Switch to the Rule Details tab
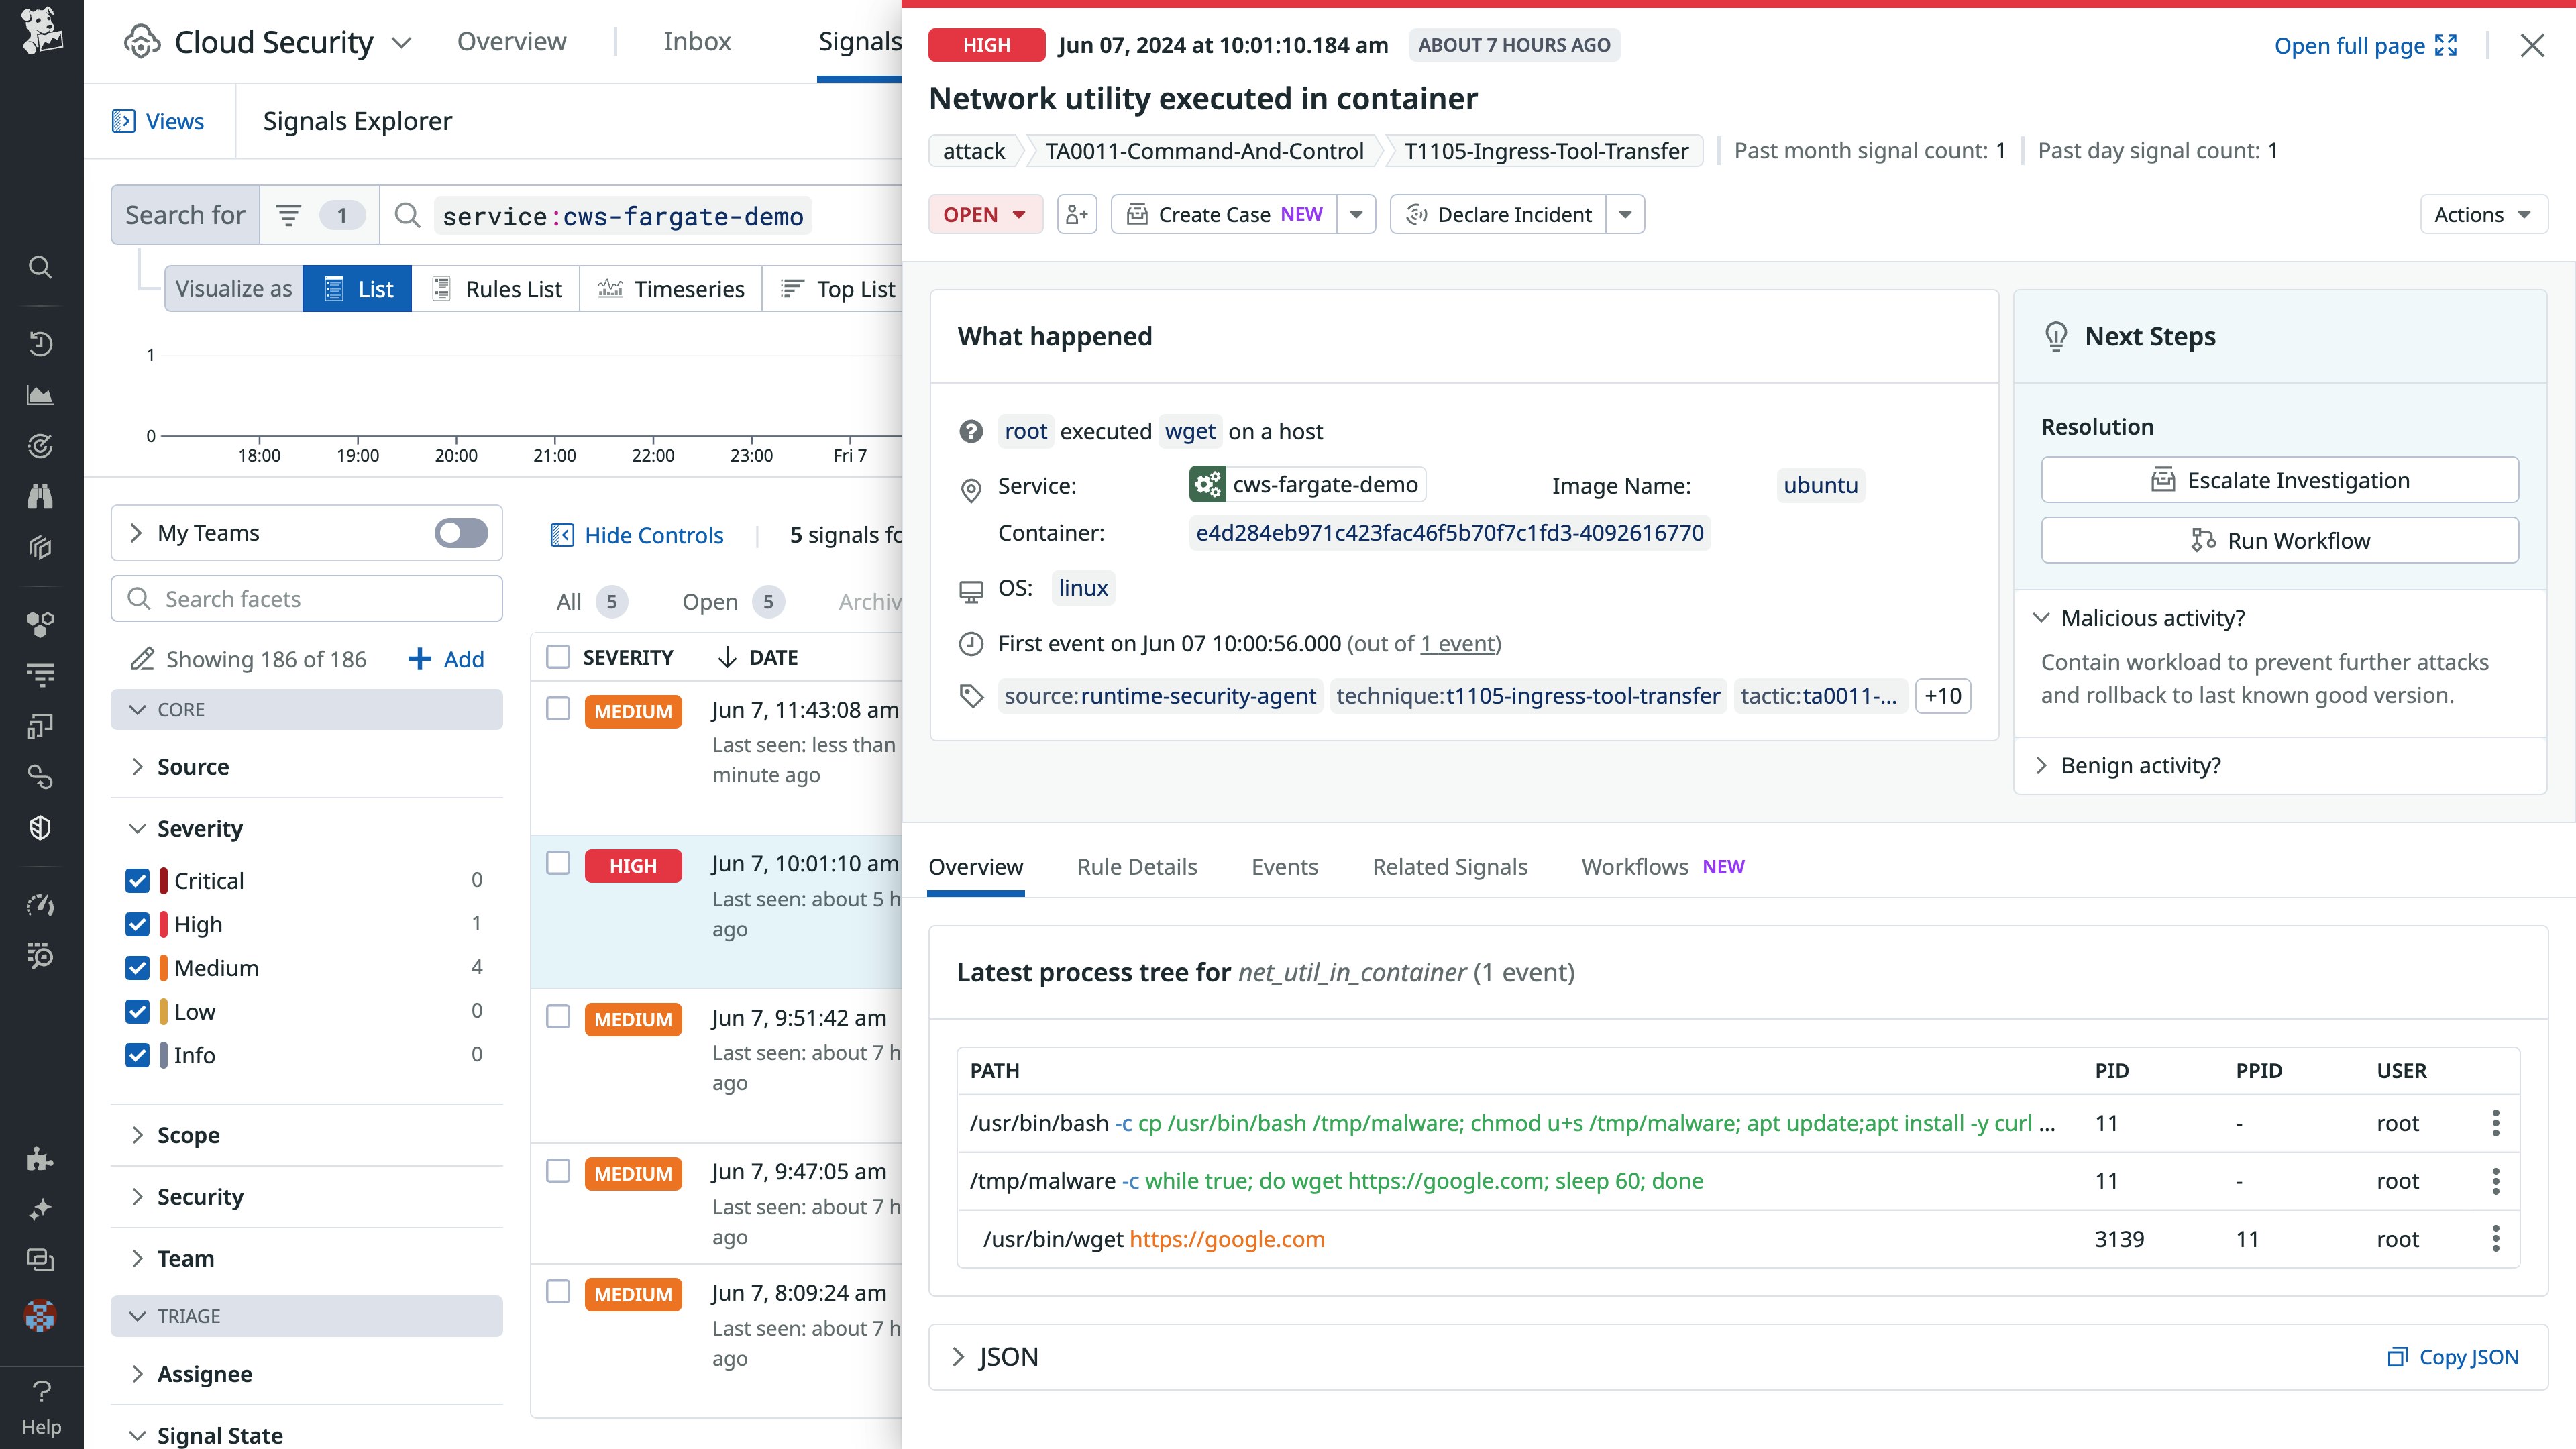Screen dimensions: 2576x1449 pyautogui.click(x=1137, y=867)
